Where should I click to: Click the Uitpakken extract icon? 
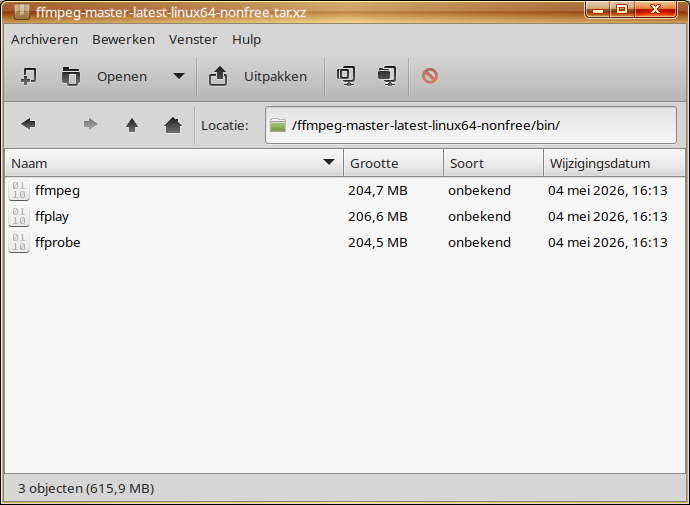(218, 76)
